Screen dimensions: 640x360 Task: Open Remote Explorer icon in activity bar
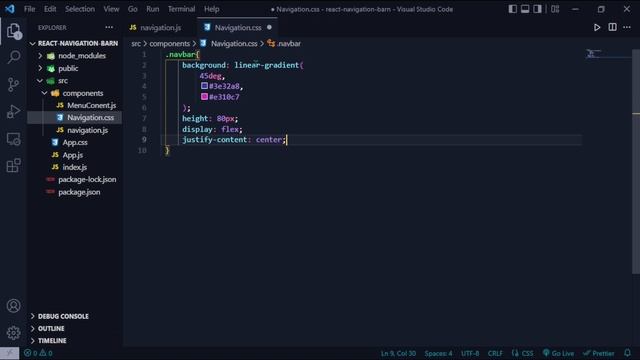click(13, 139)
